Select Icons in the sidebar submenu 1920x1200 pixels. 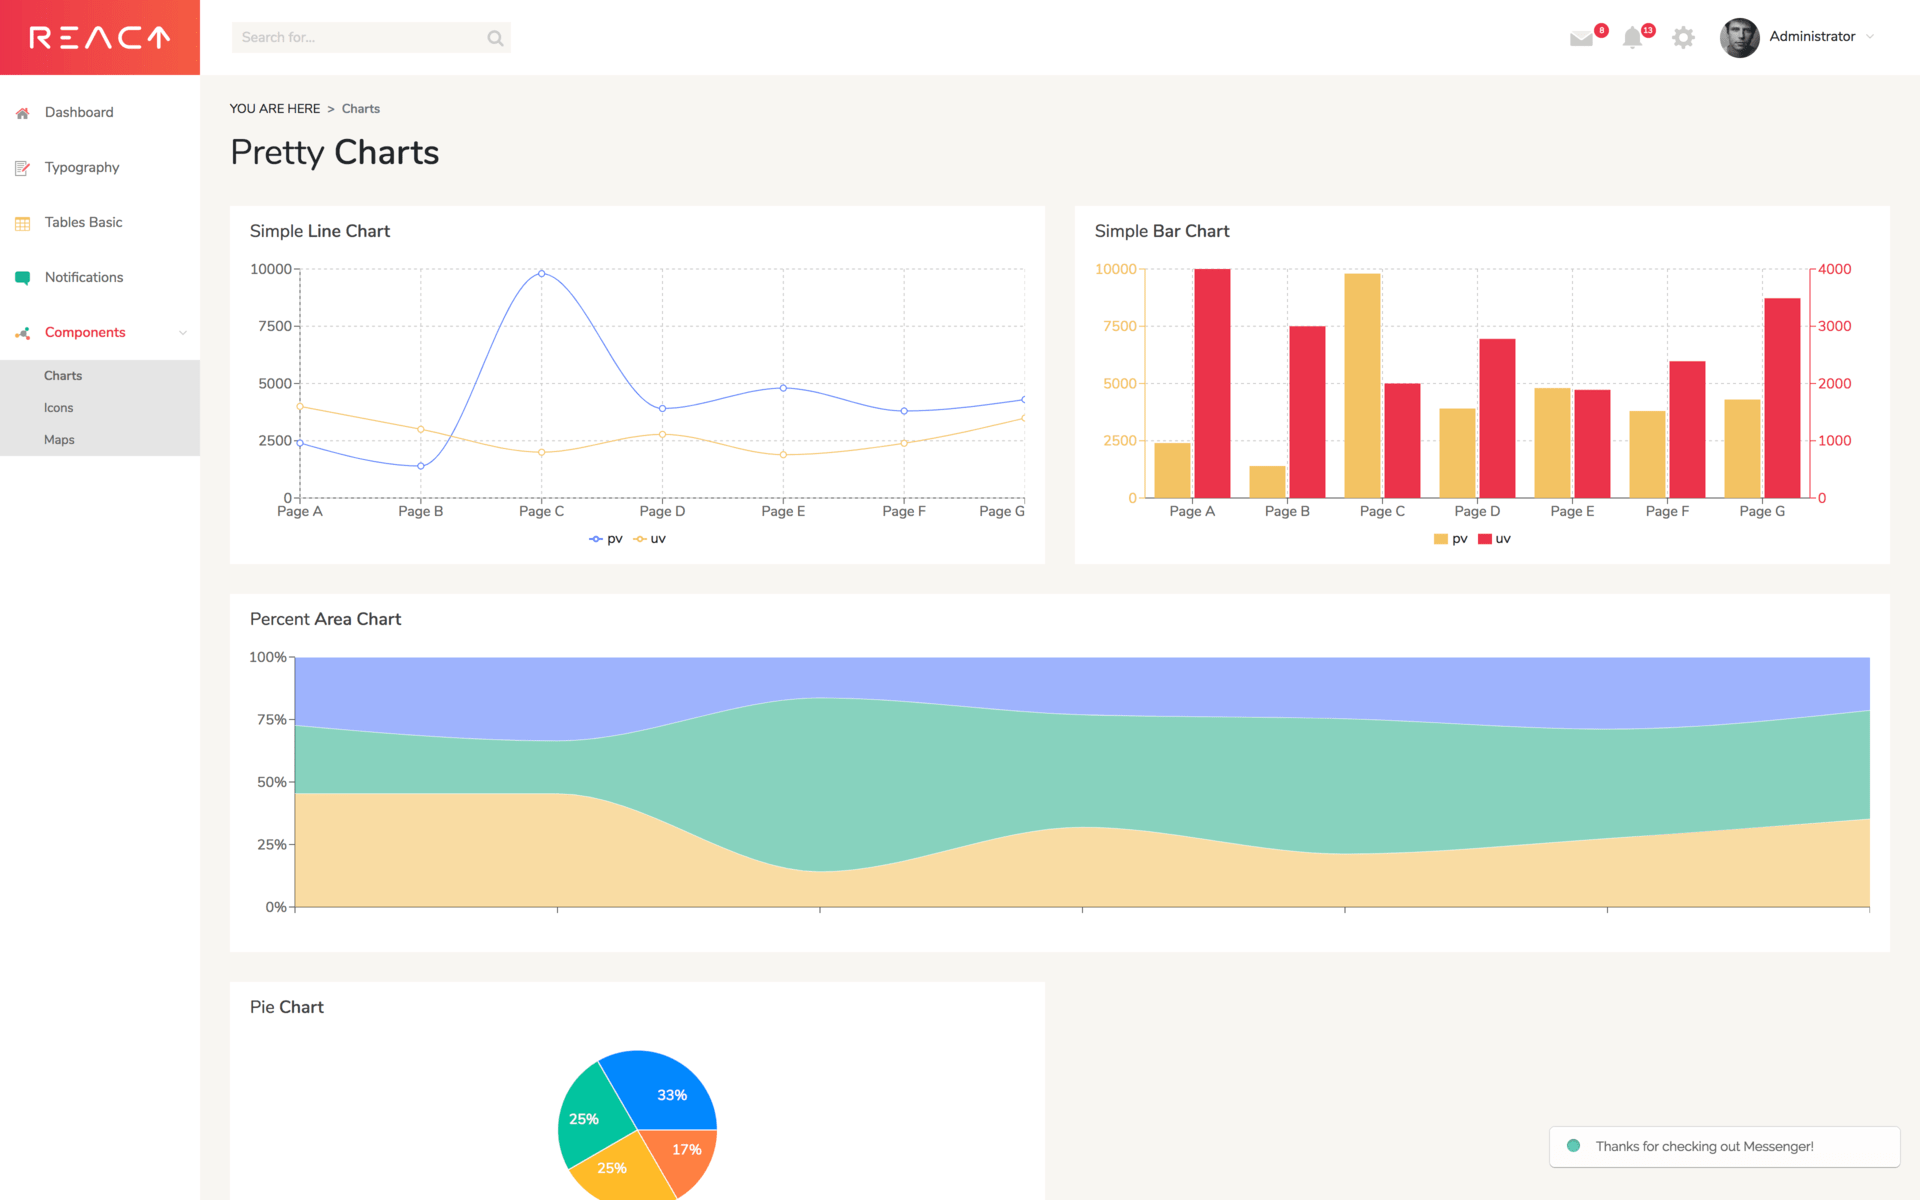click(58, 407)
